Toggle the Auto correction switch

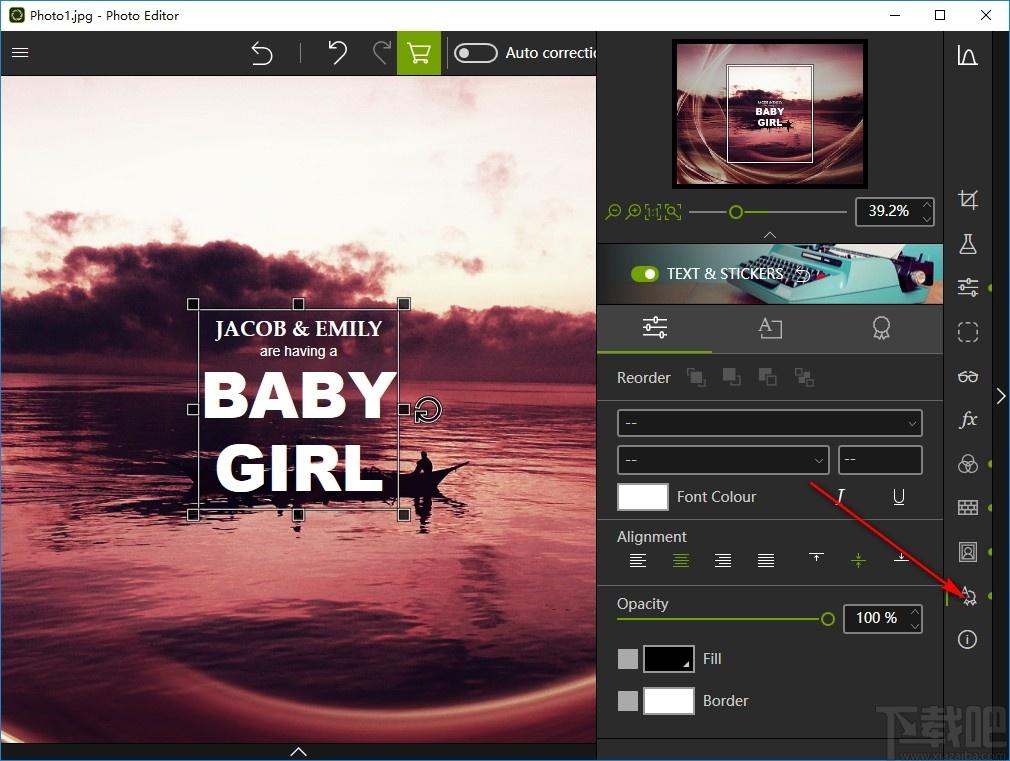(x=475, y=53)
